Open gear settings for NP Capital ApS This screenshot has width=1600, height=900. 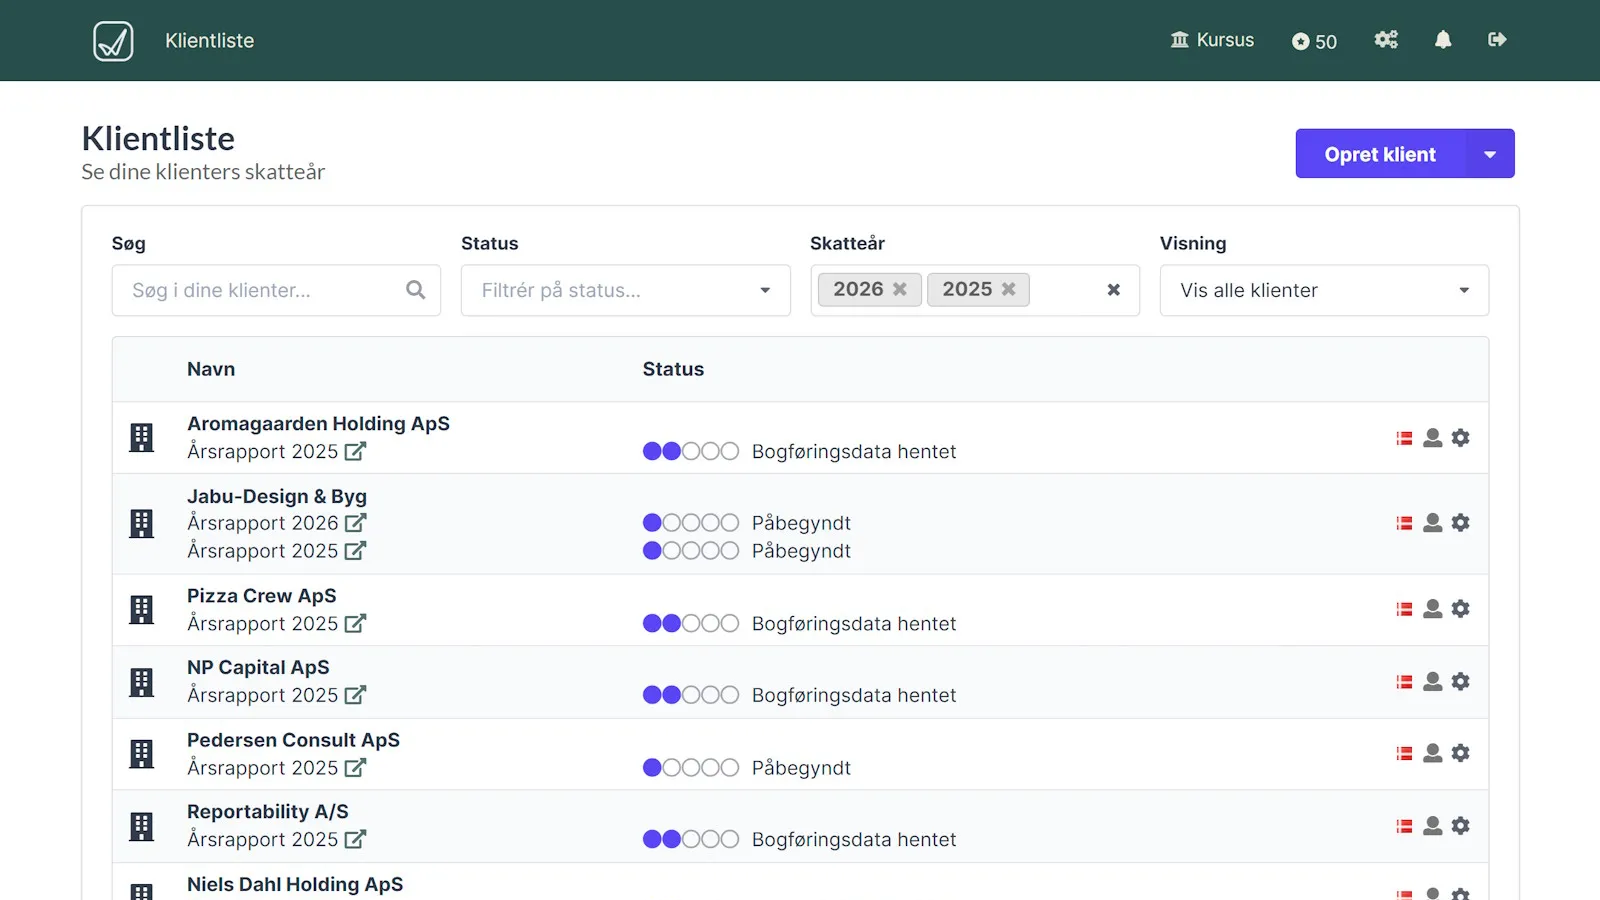(1461, 682)
